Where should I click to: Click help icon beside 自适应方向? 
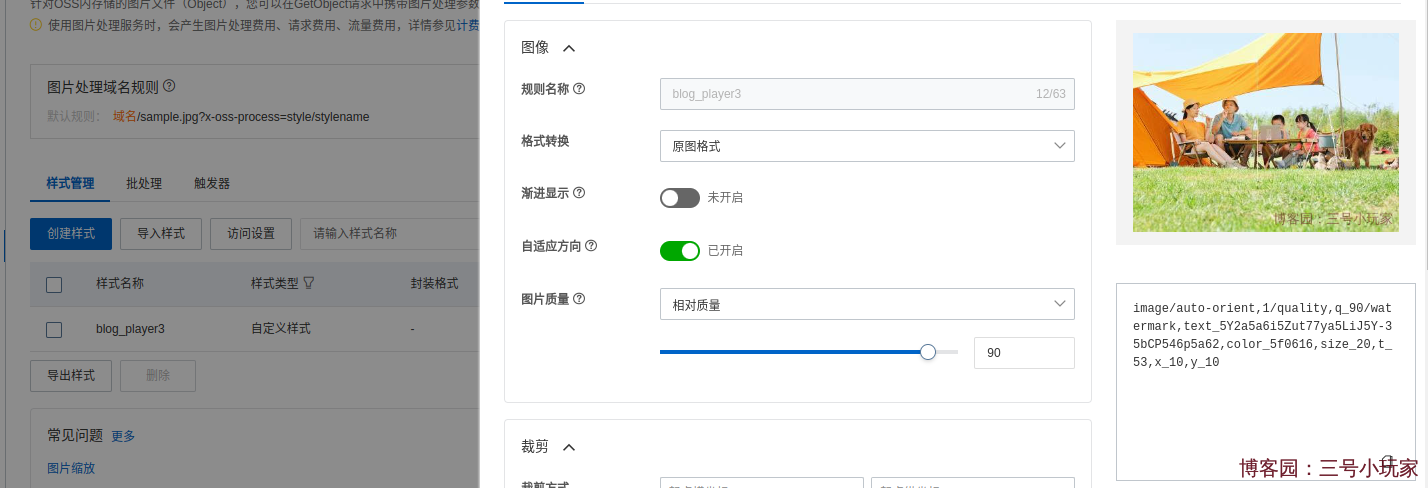click(591, 245)
